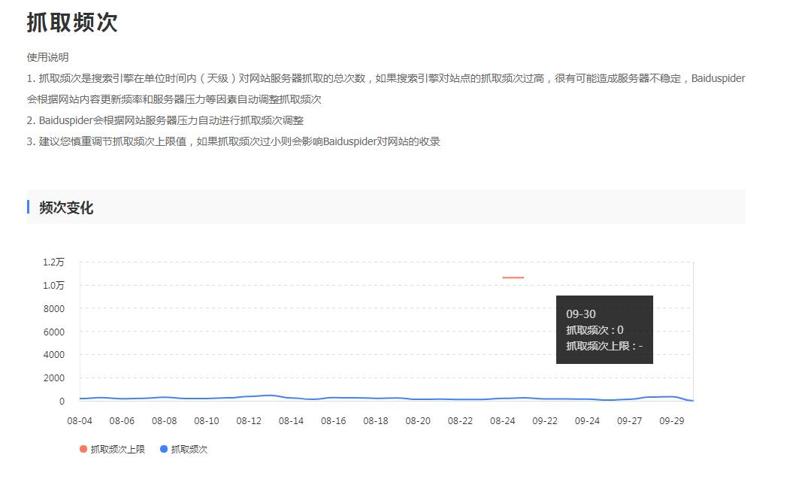The image size is (799, 479).
Task: Click the 抓取频次 page heading
Action: (x=72, y=22)
